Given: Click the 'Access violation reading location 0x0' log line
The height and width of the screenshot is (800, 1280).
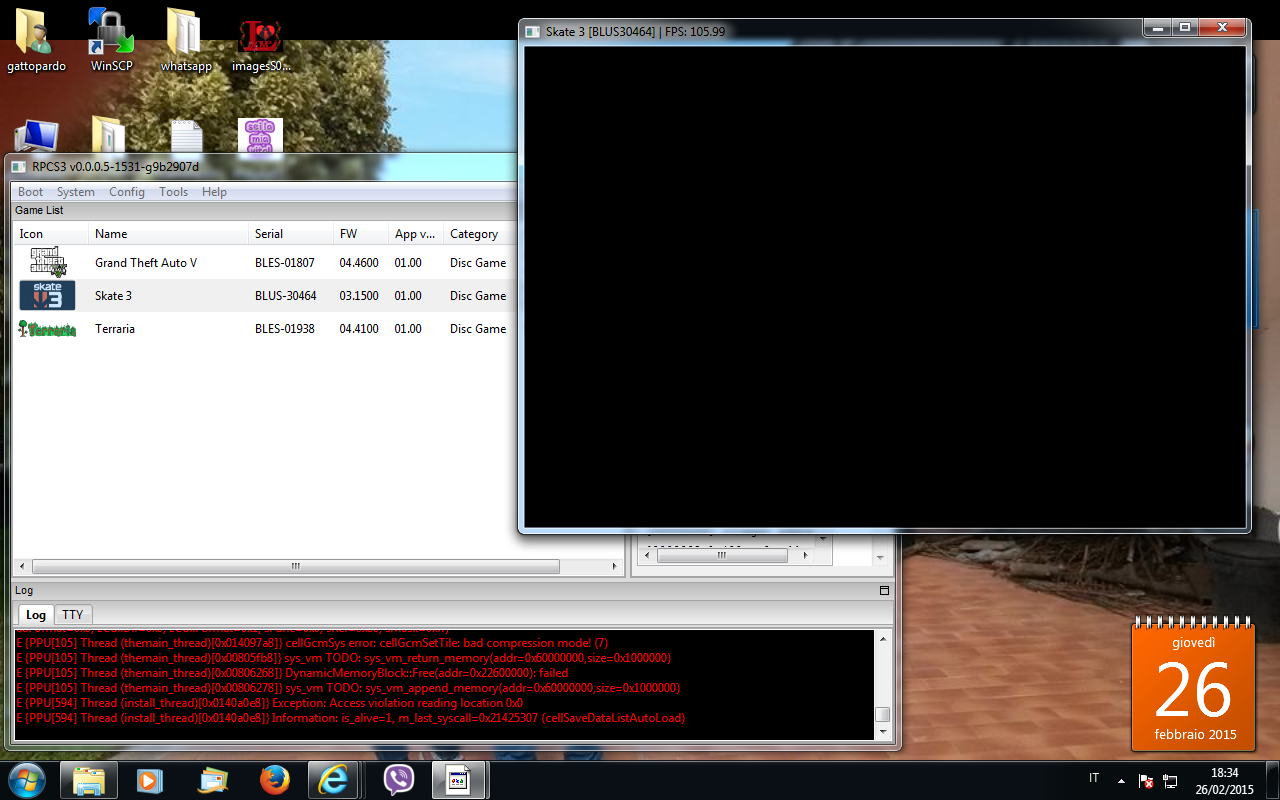Looking at the screenshot, I should (270, 703).
